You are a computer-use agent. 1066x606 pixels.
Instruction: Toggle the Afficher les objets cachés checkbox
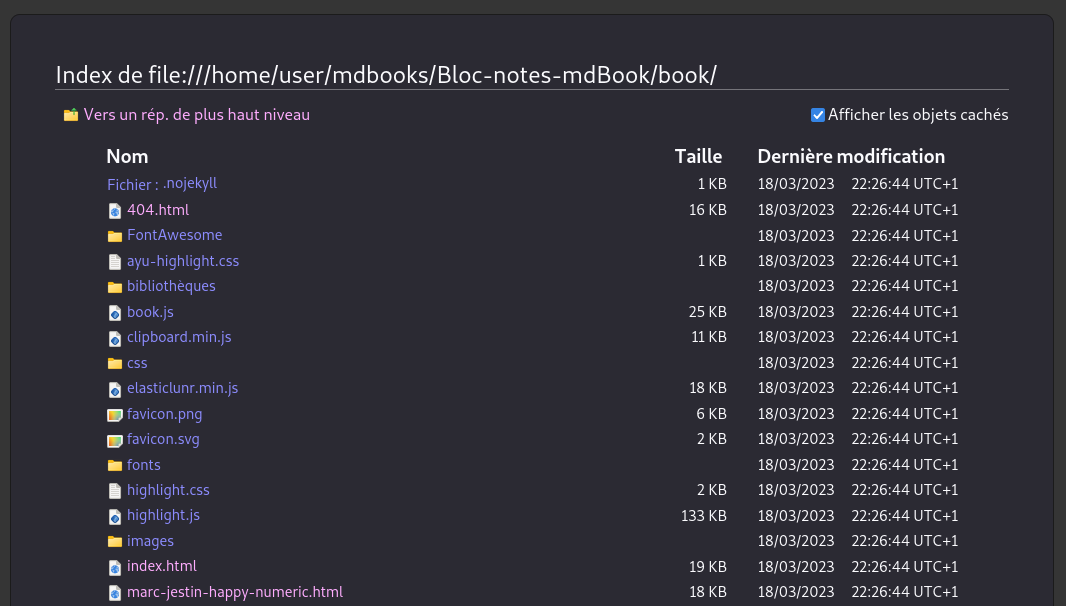point(818,115)
